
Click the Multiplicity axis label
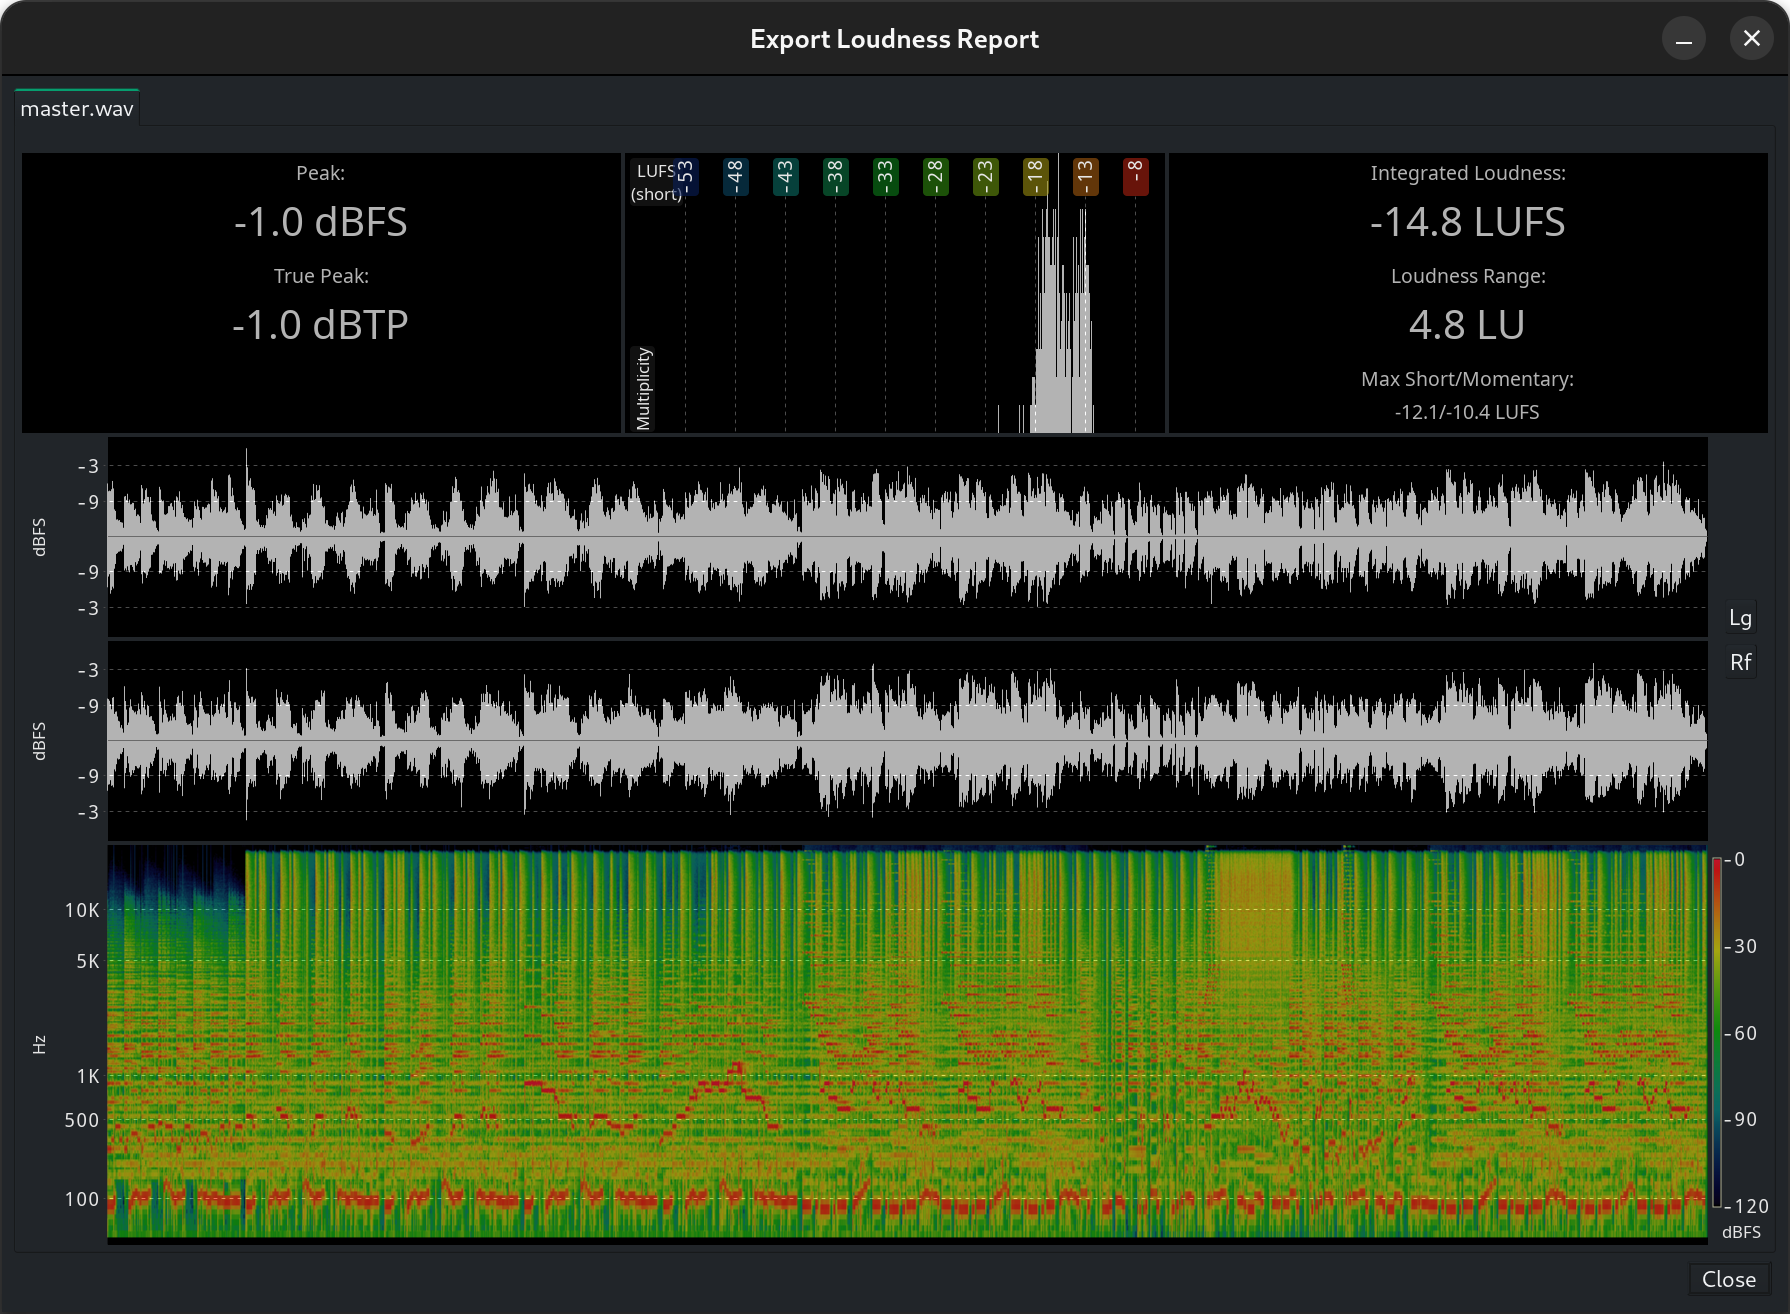(643, 389)
